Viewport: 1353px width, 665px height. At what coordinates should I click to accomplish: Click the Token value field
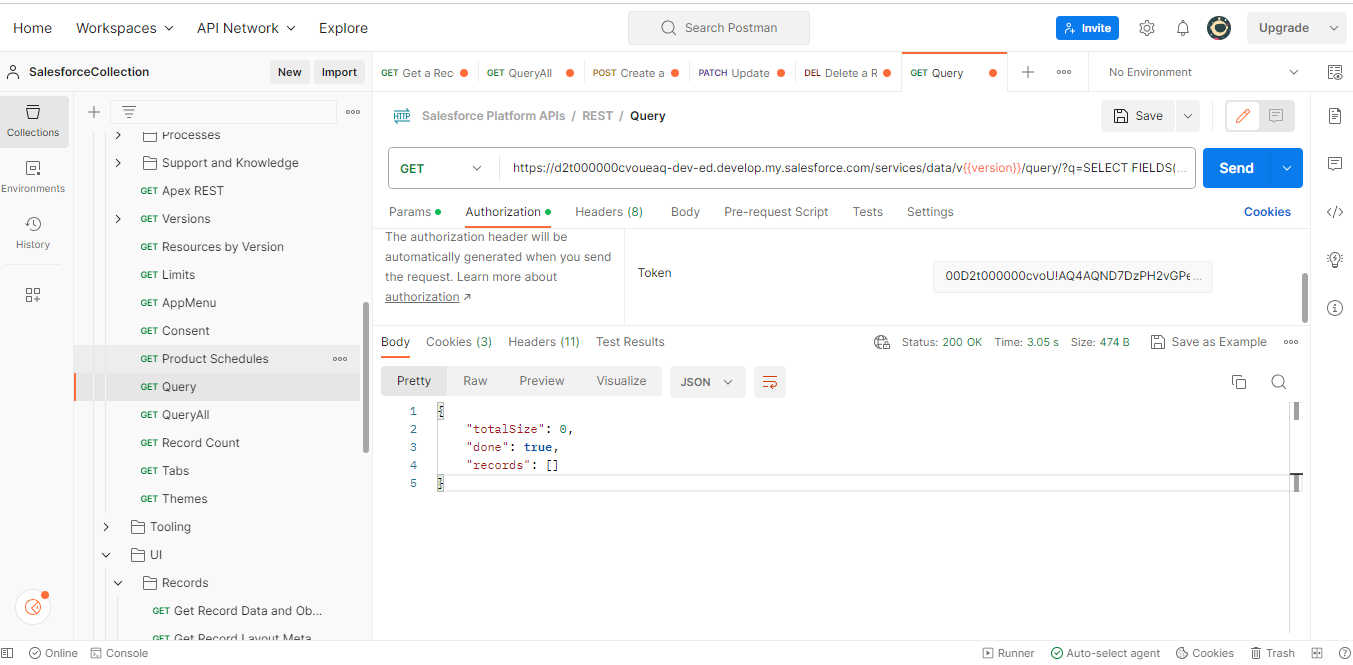[x=1072, y=277]
